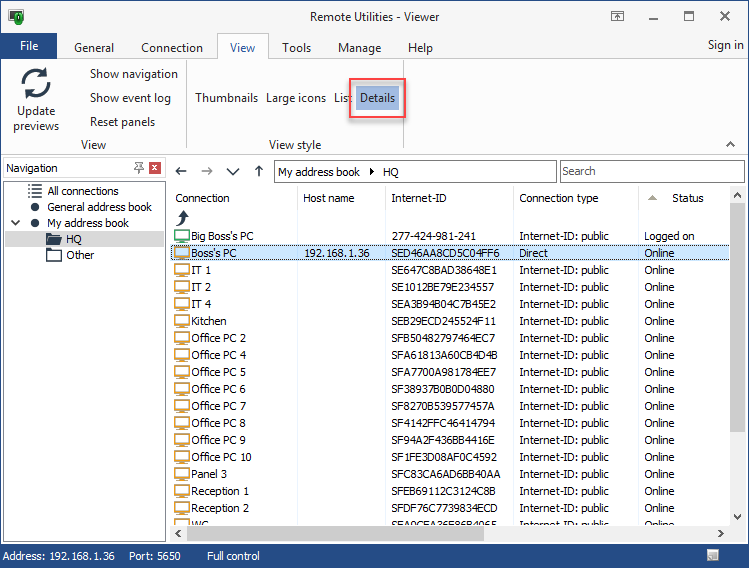Open the File menu
749x568 pixels.
point(29,46)
